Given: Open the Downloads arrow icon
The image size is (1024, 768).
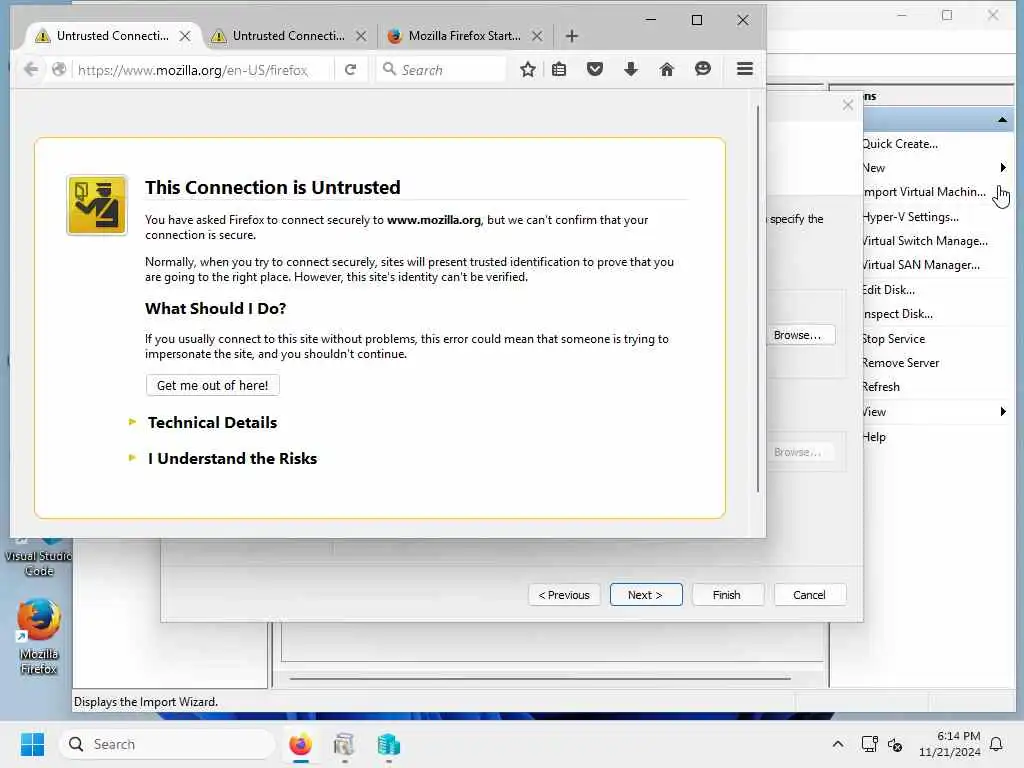Looking at the screenshot, I should tap(631, 69).
